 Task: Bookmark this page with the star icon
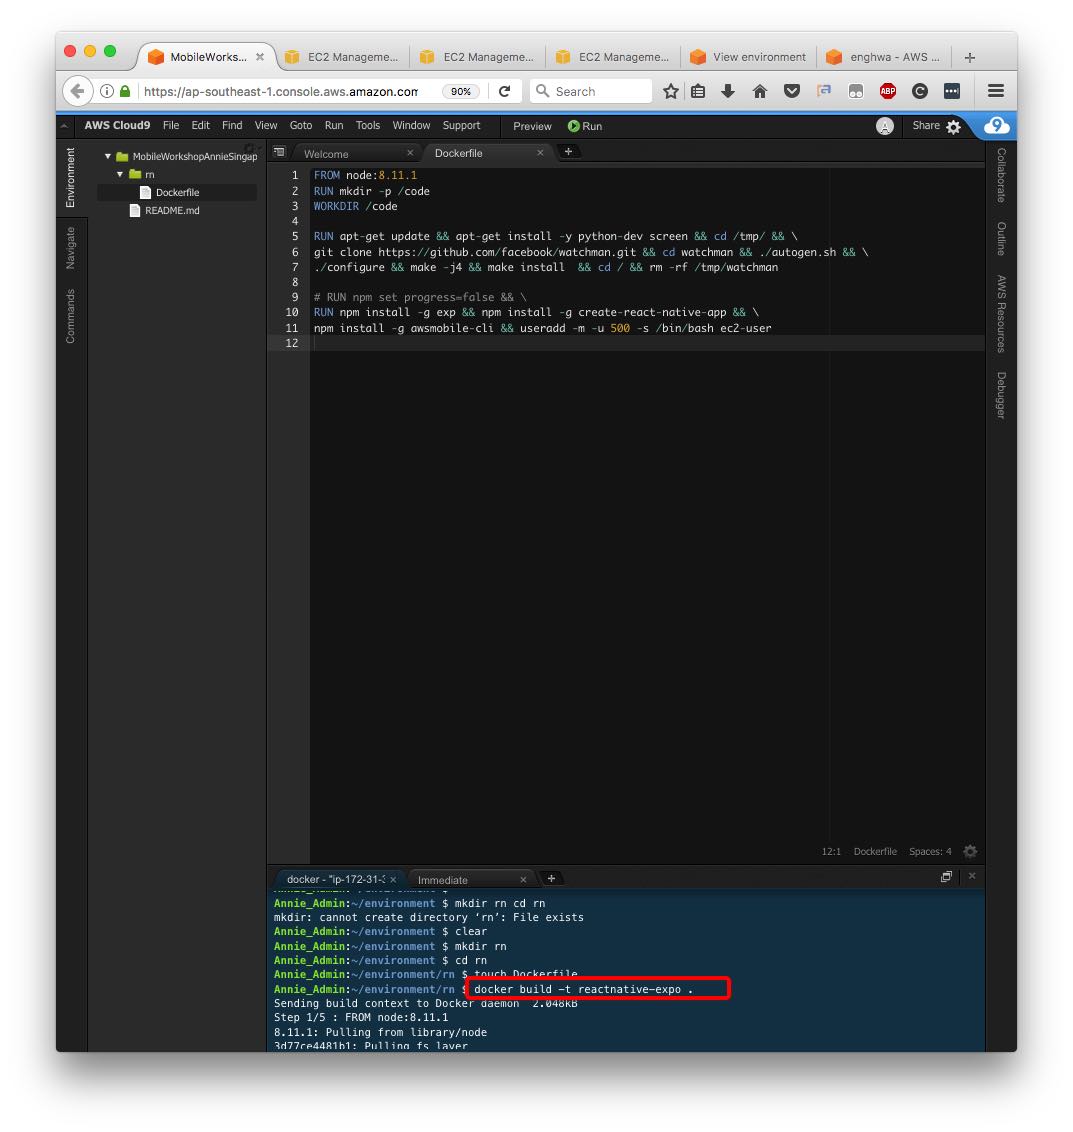pyautogui.click(x=671, y=92)
